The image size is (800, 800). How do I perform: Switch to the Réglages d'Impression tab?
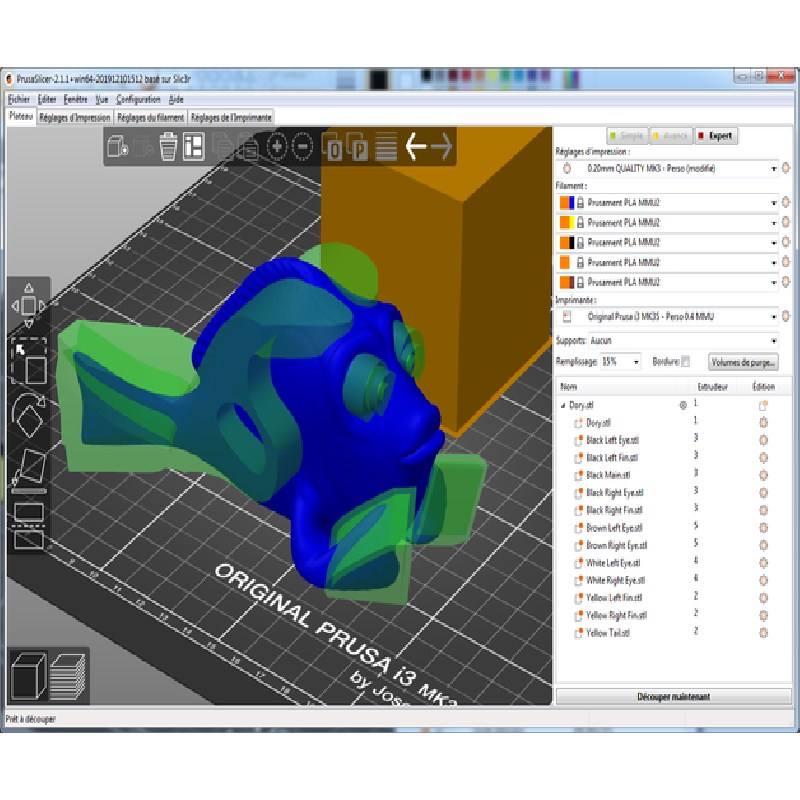tap(75, 117)
